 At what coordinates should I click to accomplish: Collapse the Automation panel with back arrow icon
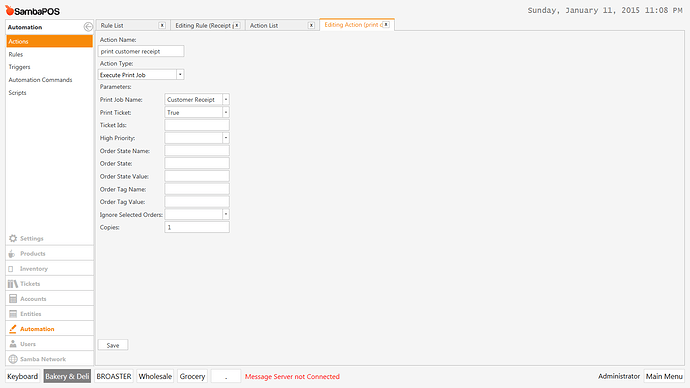(x=88, y=27)
